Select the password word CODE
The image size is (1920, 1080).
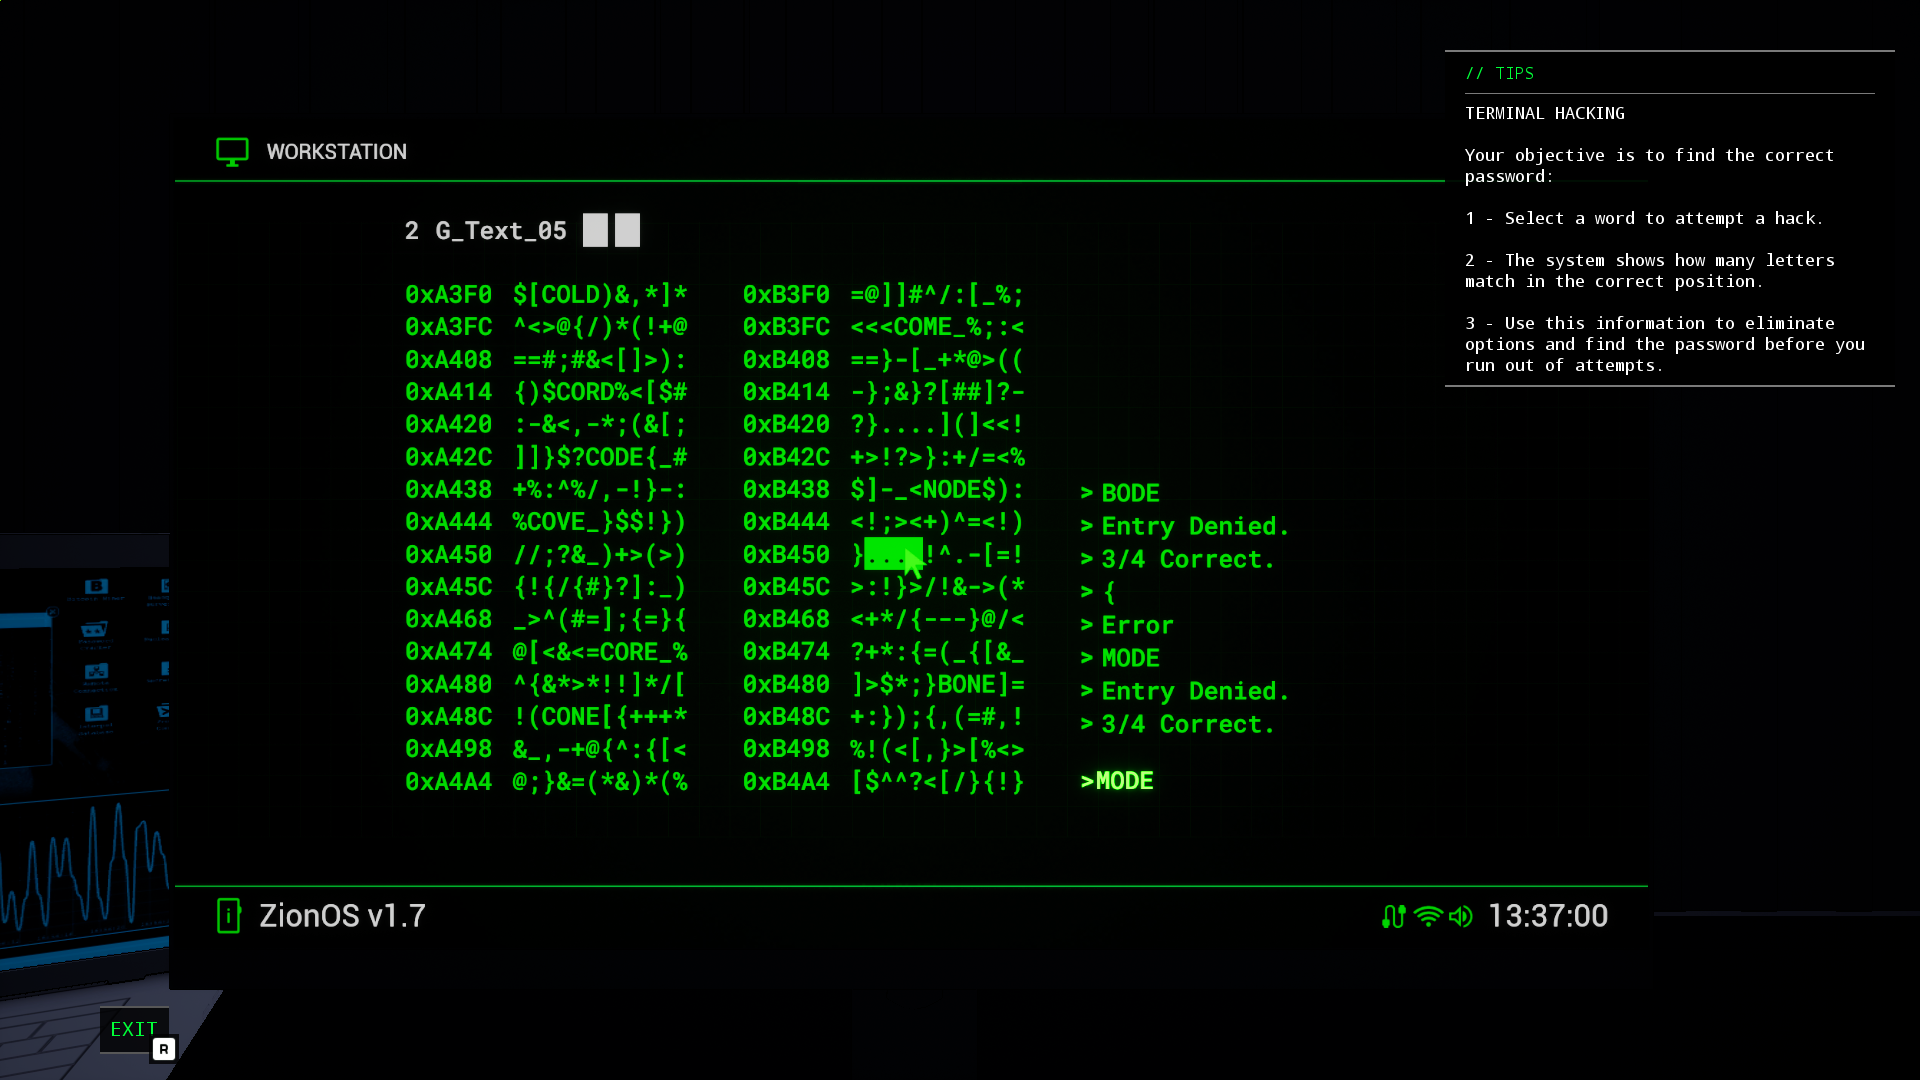614,457
